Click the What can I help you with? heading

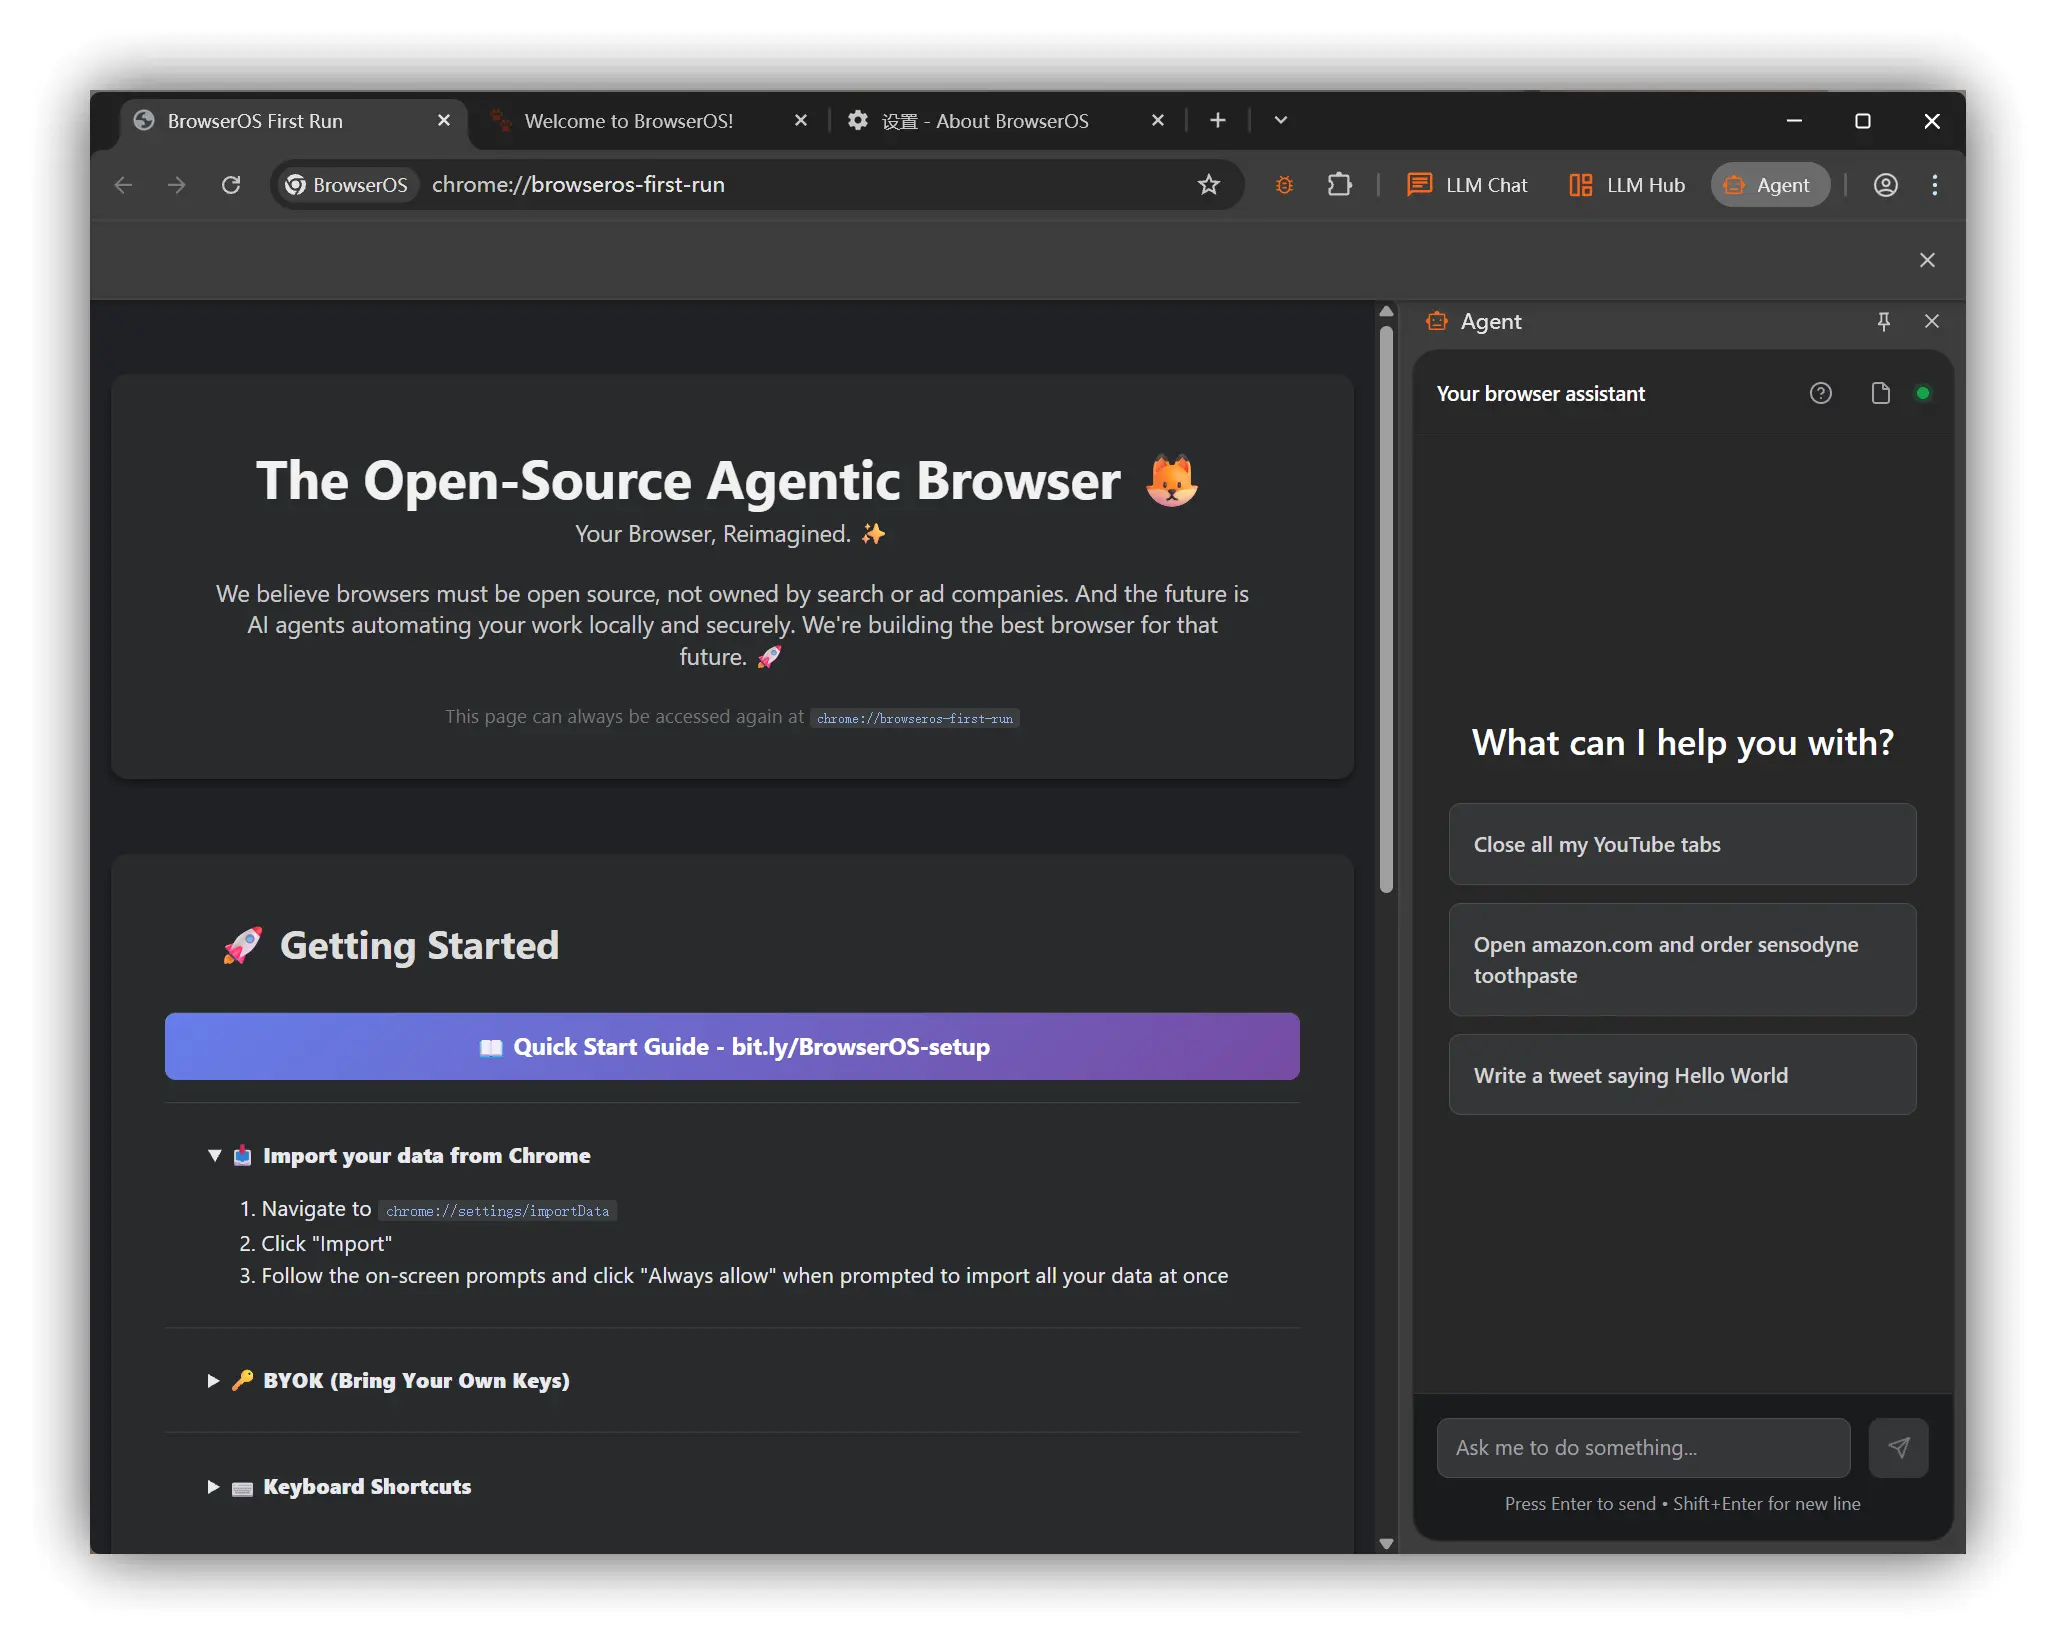(1682, 742)
